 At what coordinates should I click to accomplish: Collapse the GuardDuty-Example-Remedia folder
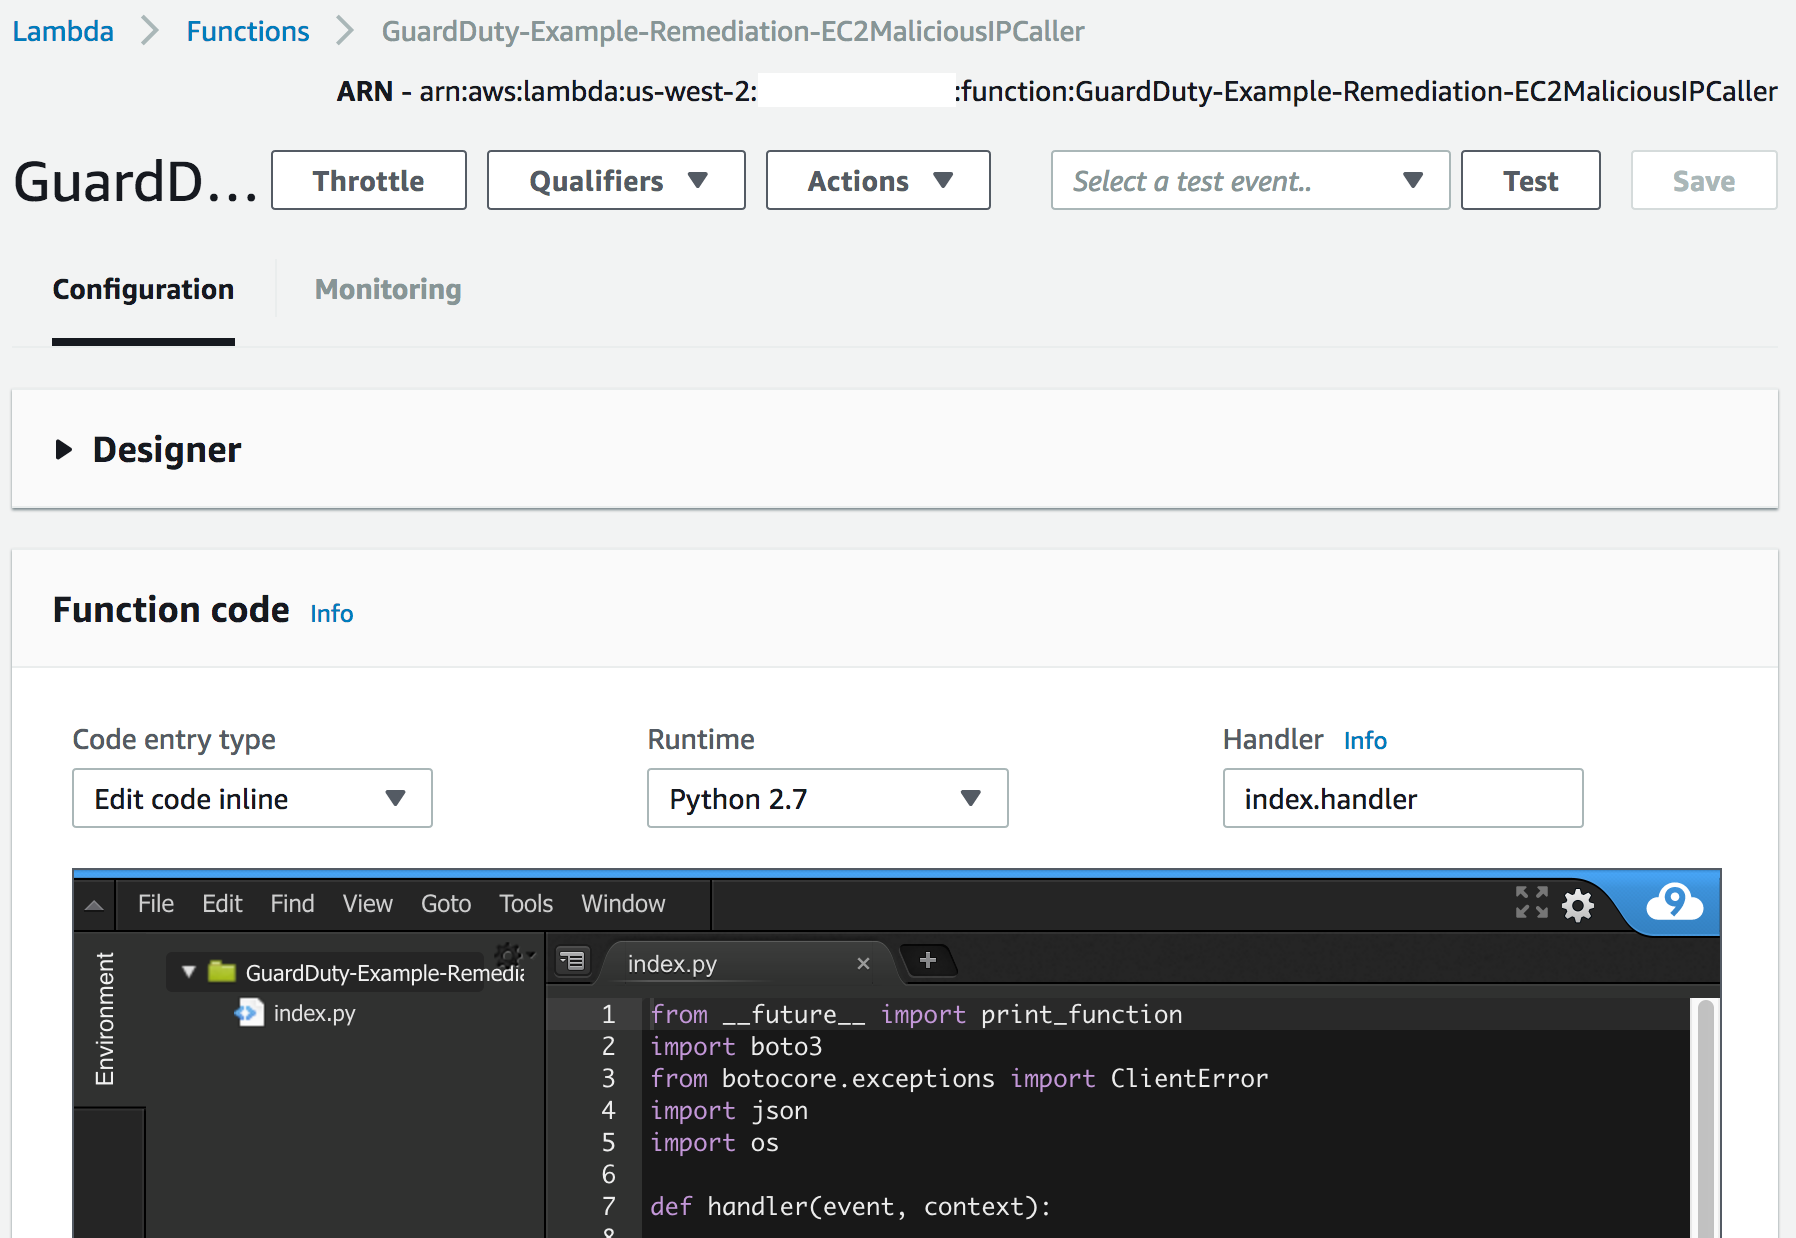(x=188, y=972)
